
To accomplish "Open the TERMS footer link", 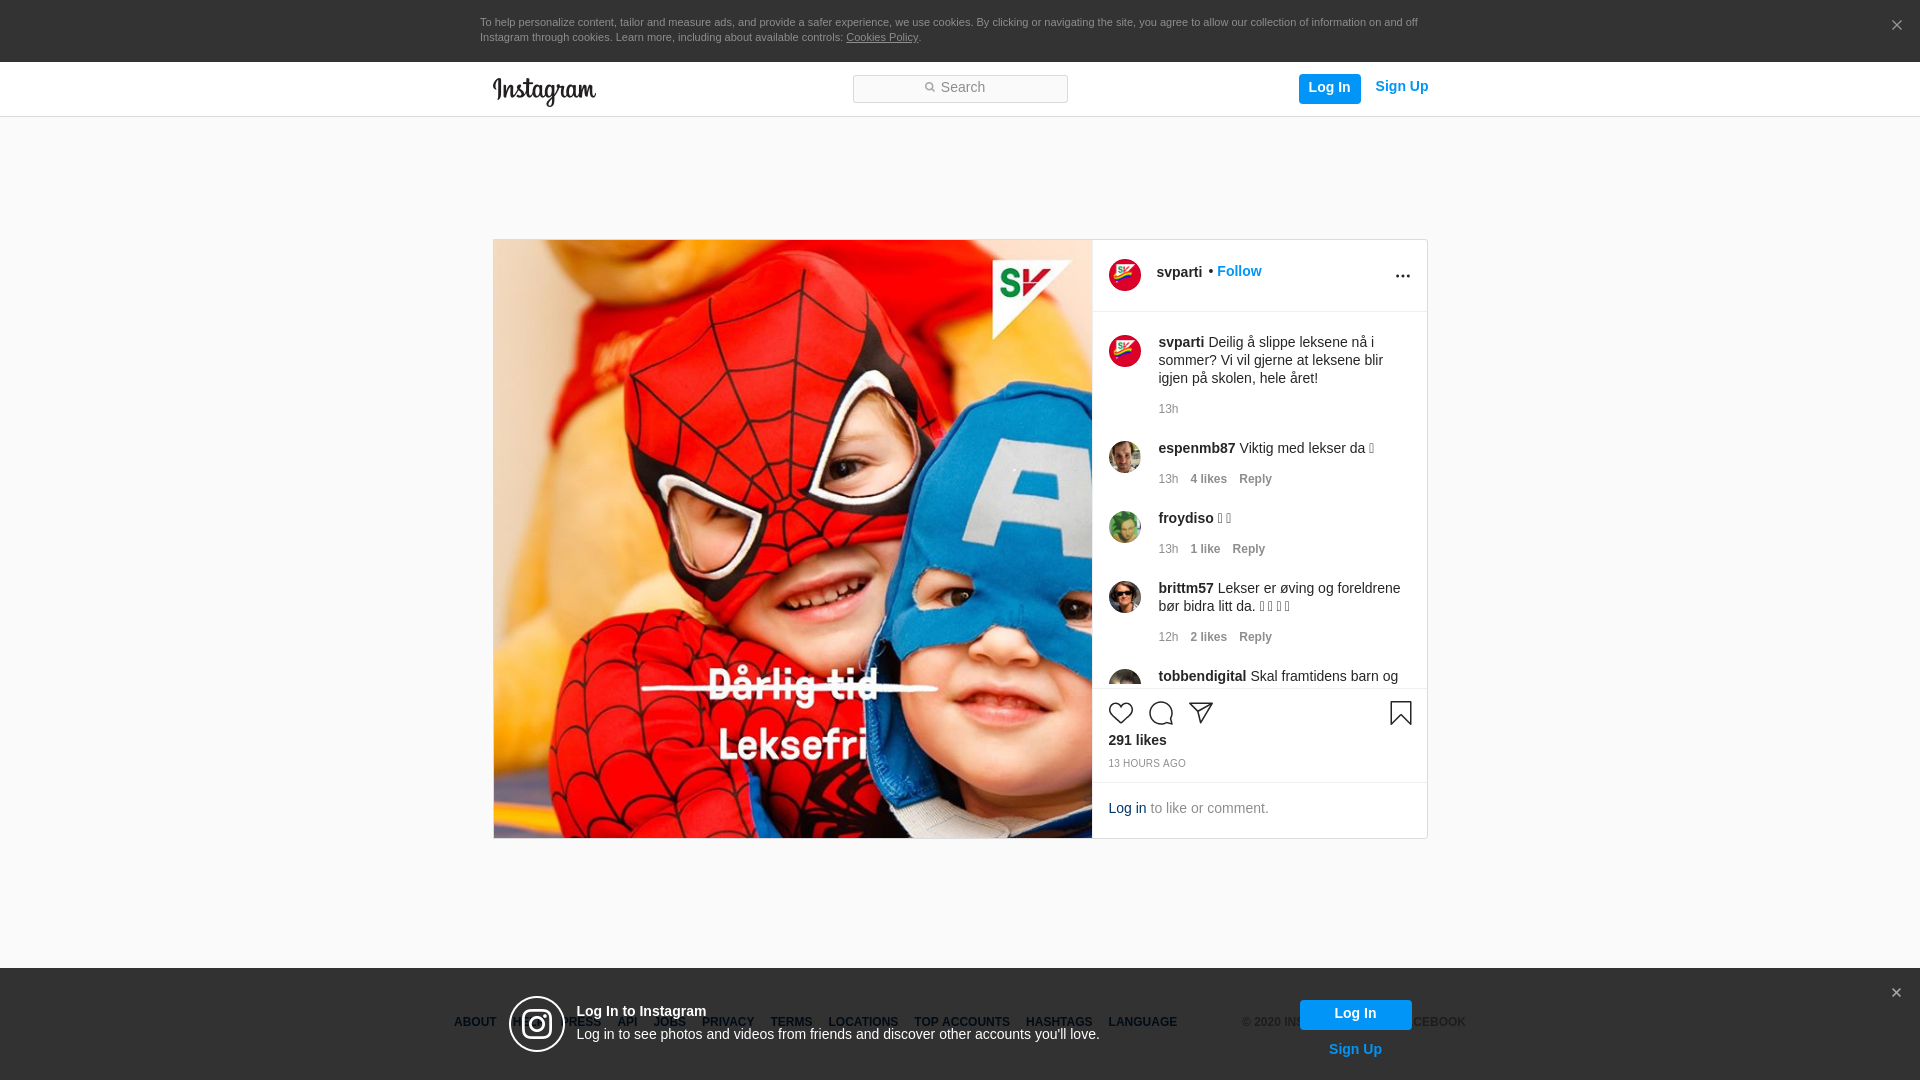I will (790, 1022).
